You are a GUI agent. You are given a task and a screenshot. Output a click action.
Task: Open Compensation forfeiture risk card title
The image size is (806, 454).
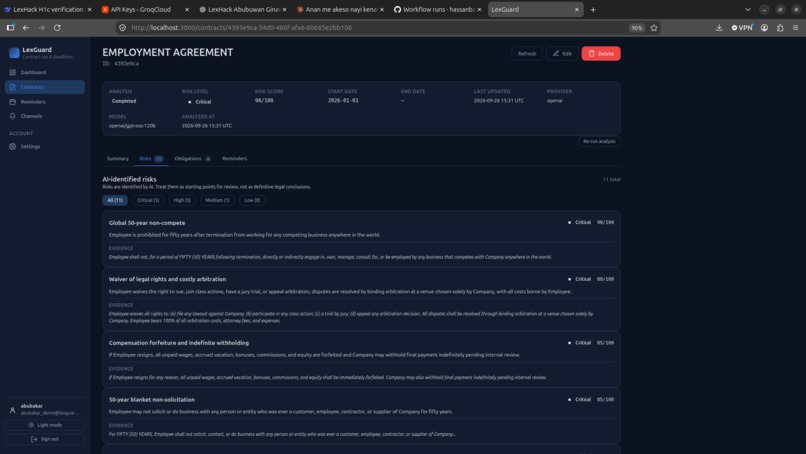click(178, 343)
